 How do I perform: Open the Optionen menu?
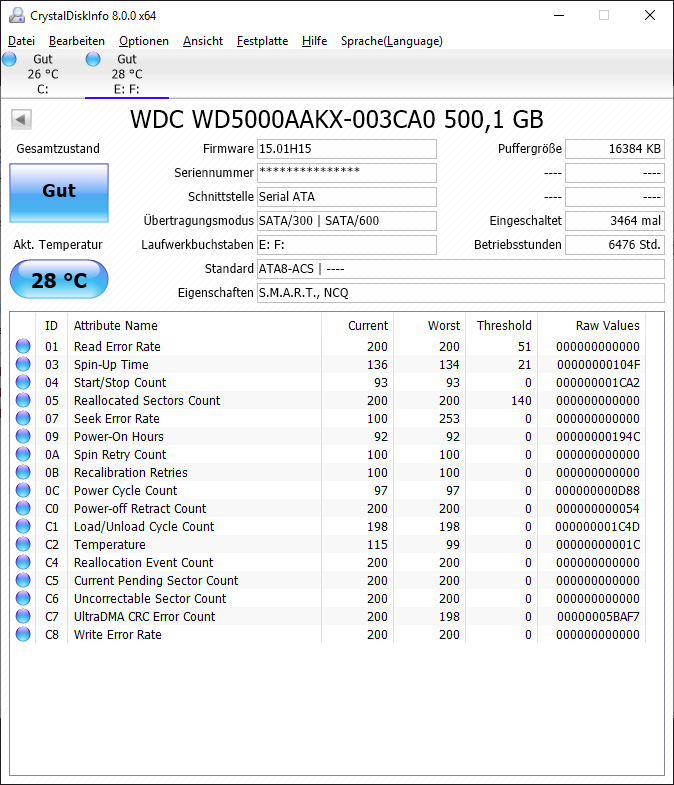coord(144,41)
